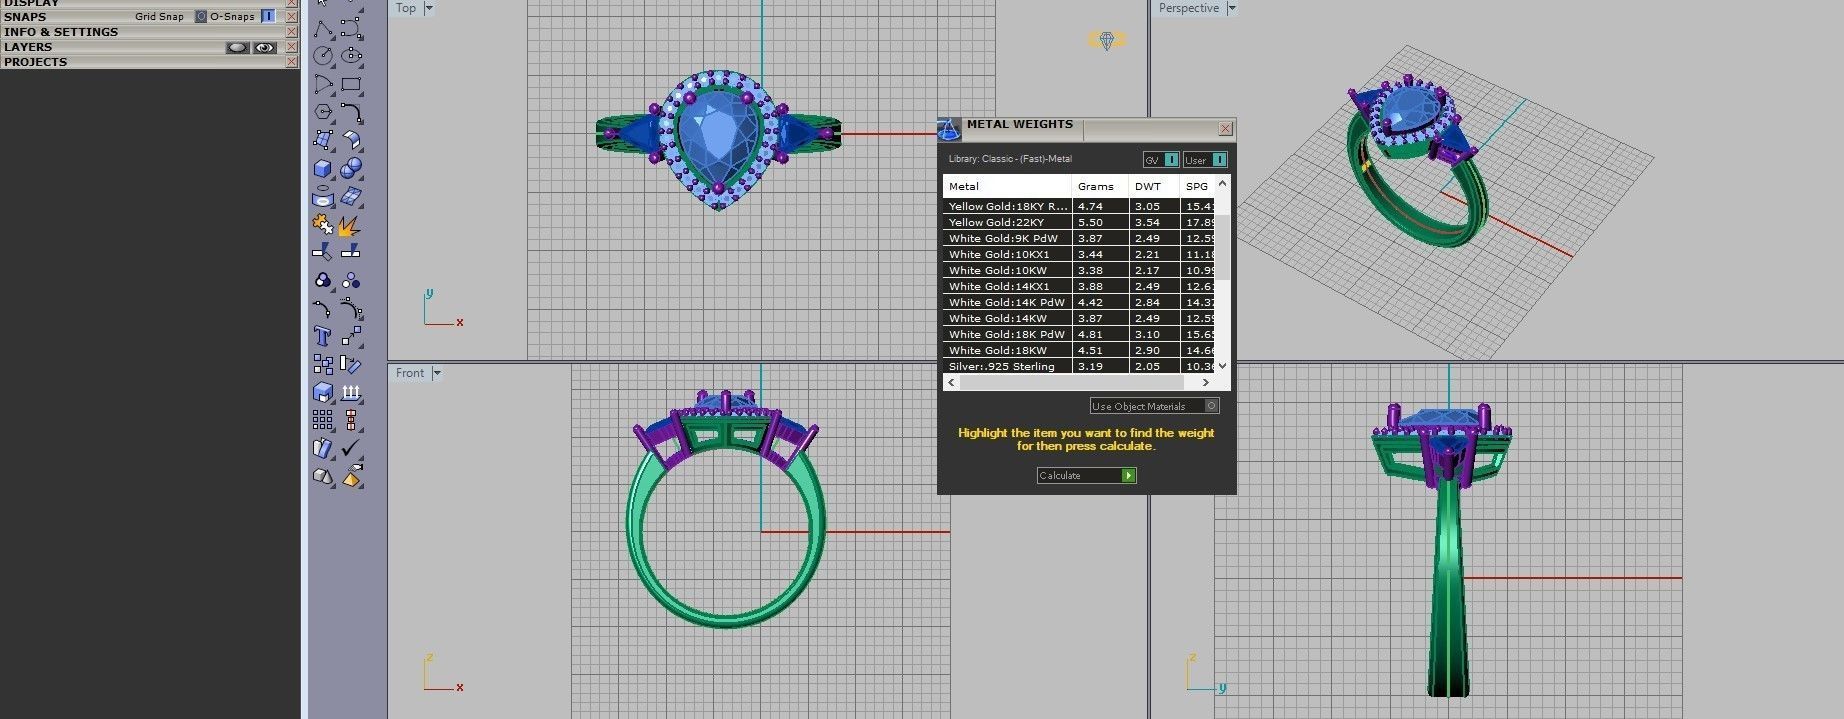Click the puzzle-piece Join tool

[323, 225]
